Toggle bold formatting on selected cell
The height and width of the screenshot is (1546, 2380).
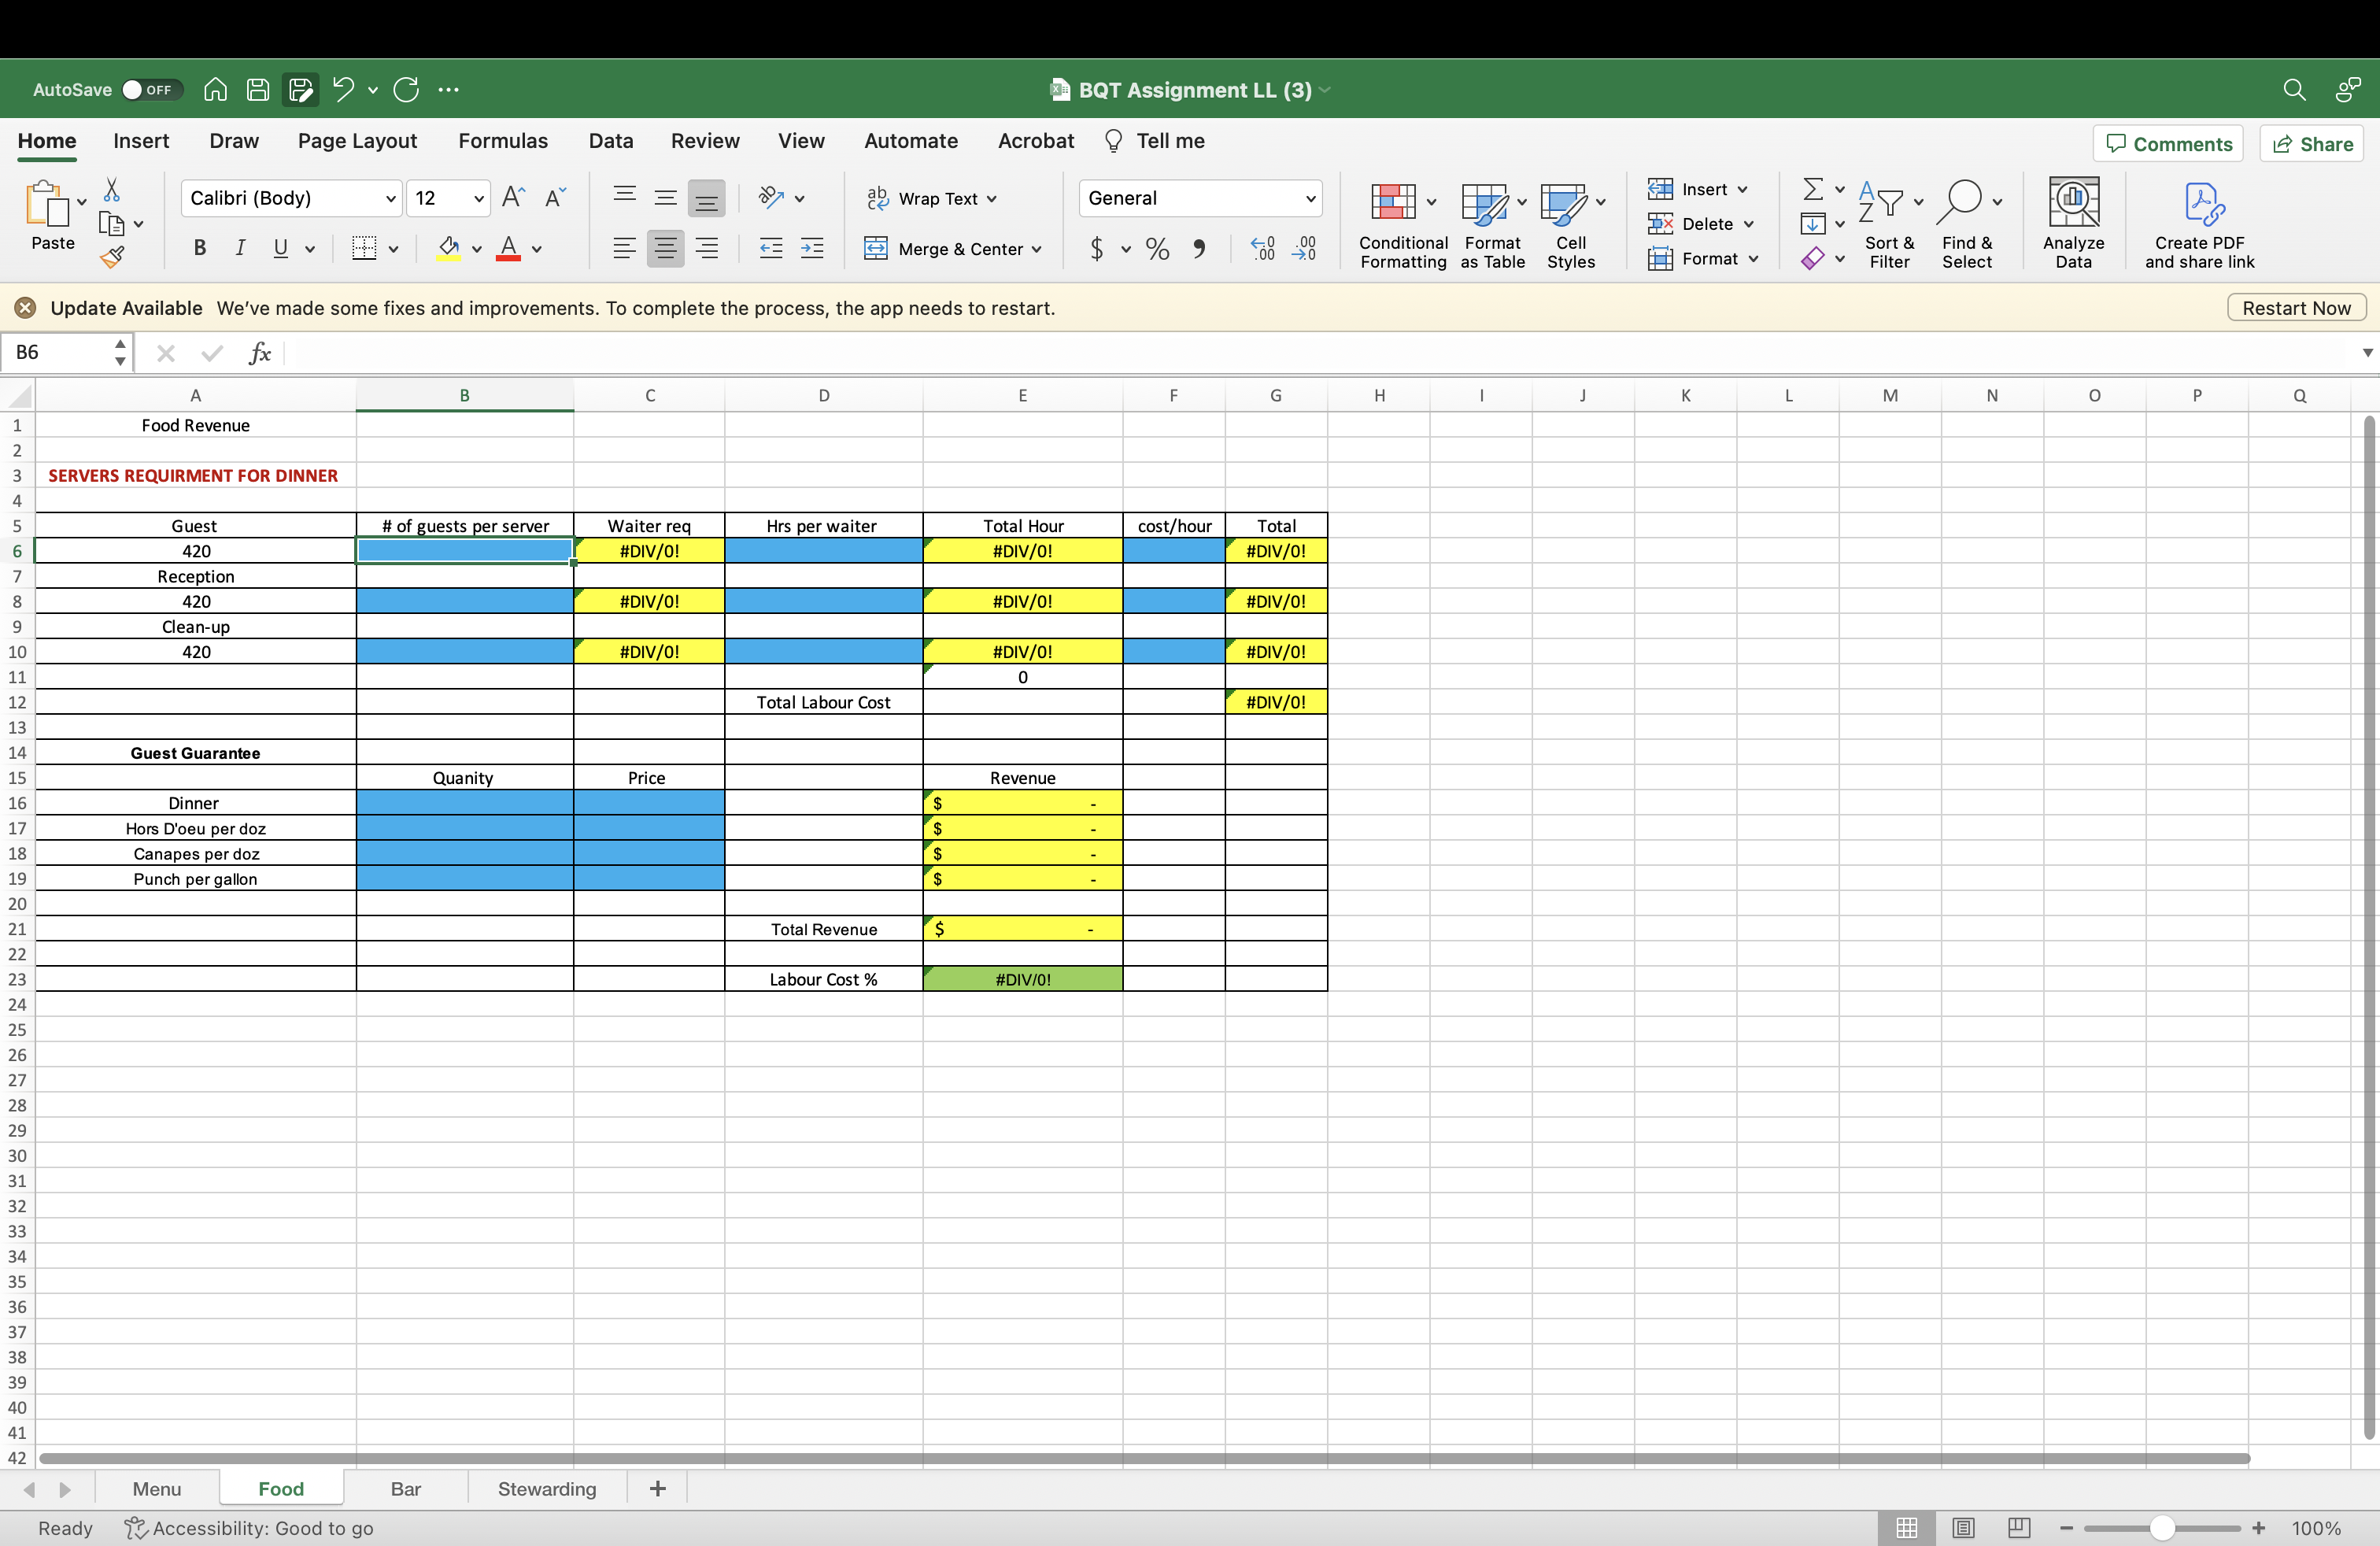198,248
